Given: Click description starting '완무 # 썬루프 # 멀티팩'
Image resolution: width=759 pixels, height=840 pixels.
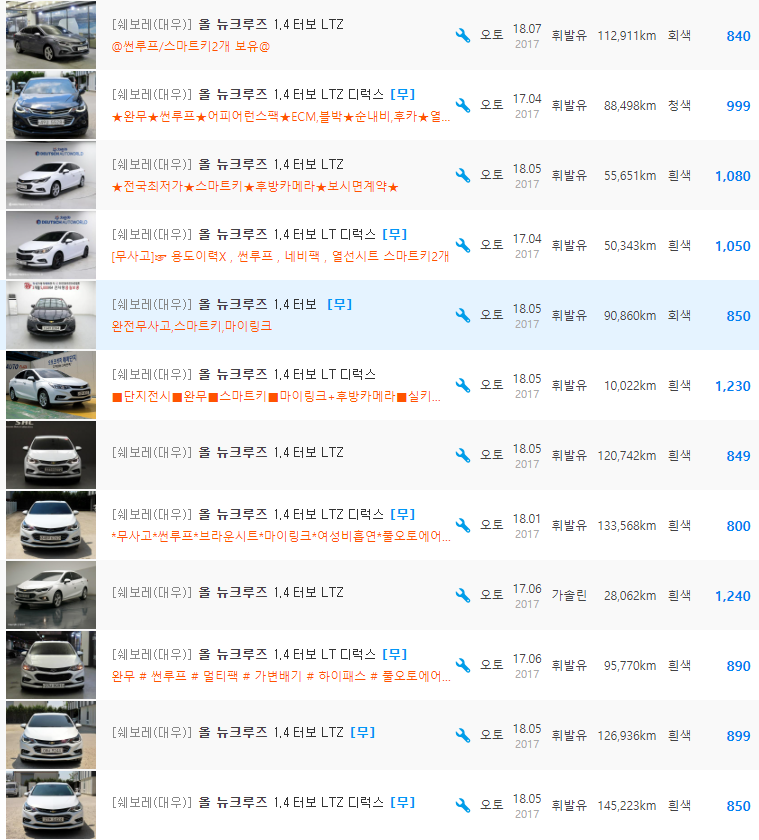Looking at the screenshot, I should click(281, 677).
